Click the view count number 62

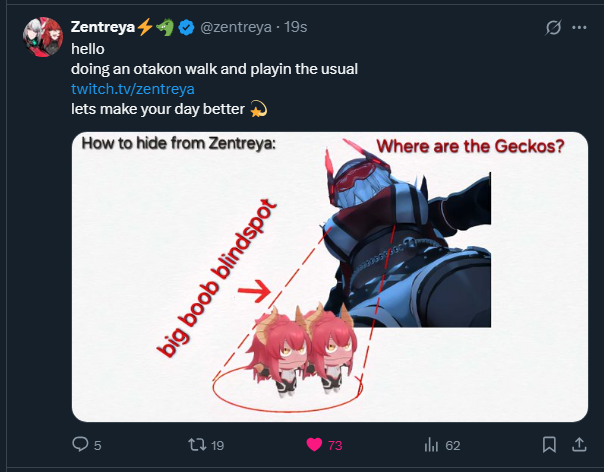point(452,444)
